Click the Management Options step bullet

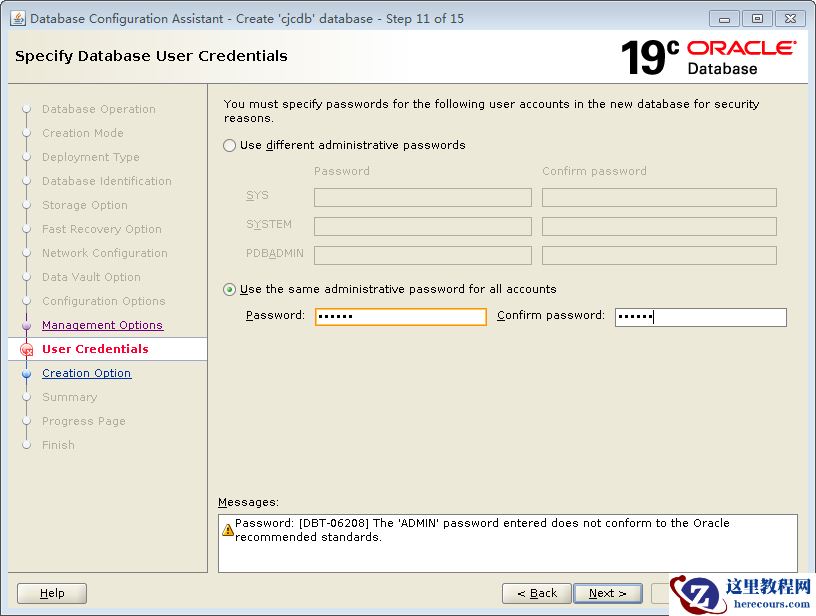pyautogui.click(x=27, y=326)
